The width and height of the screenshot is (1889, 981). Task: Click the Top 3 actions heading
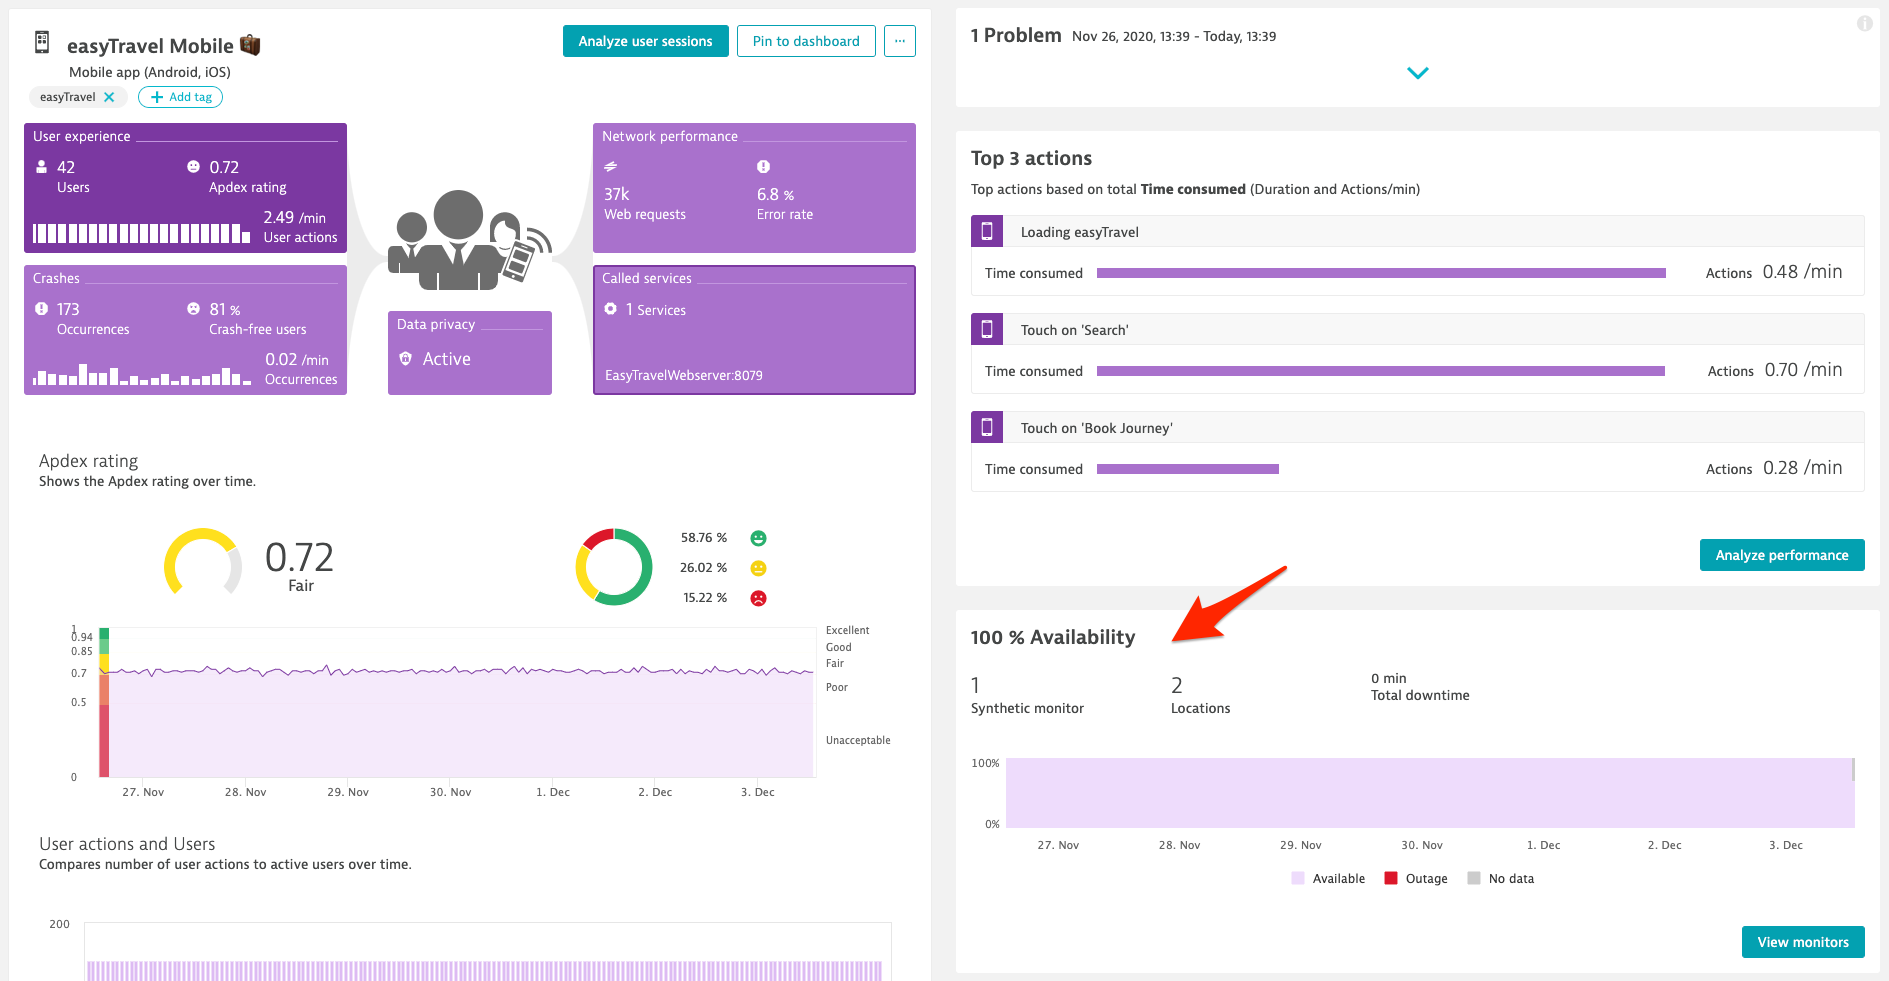coord(1031,158)
